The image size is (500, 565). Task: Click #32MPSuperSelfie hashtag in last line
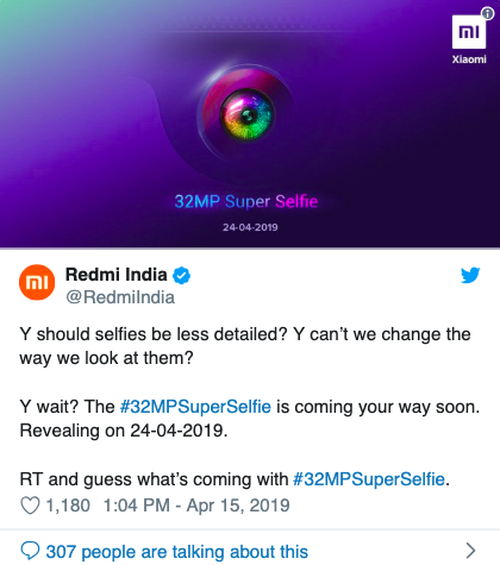pos(369,479)
